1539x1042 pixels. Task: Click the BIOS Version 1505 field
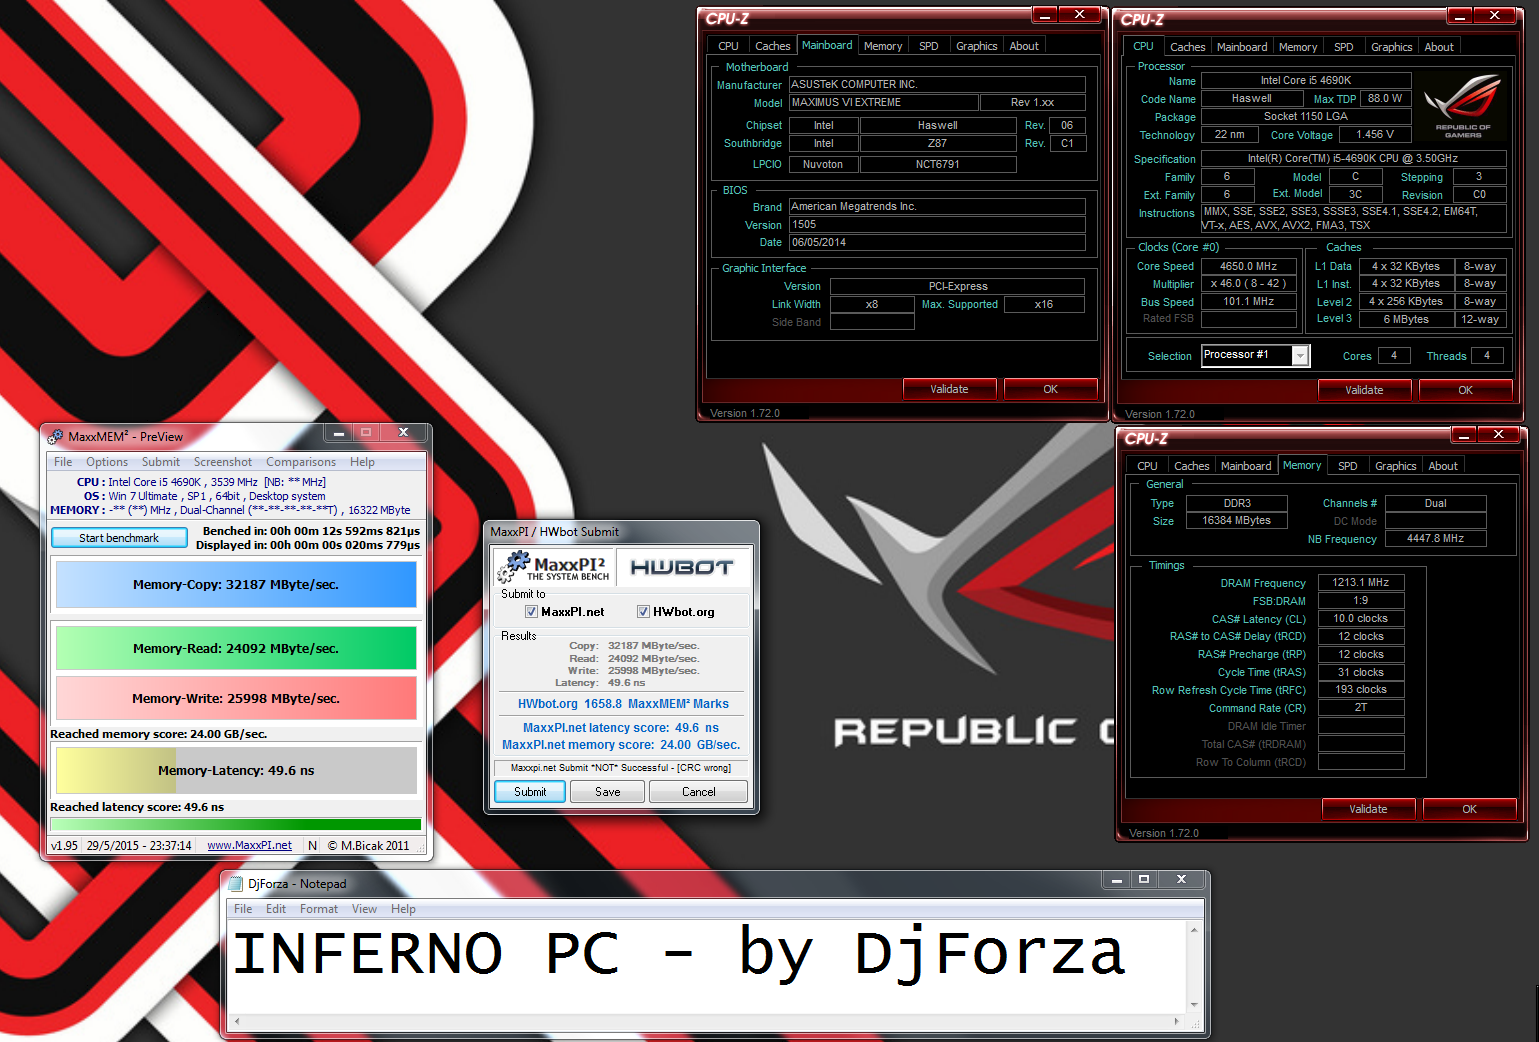pyautogui.click(x=937, y=224)
